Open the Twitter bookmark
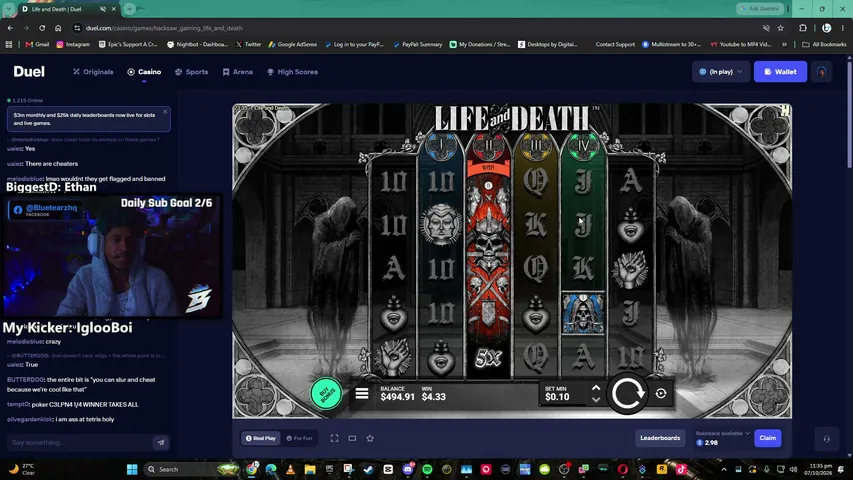Image resolution: width=853 pixels, height=480 pixels. pos(248,45)
